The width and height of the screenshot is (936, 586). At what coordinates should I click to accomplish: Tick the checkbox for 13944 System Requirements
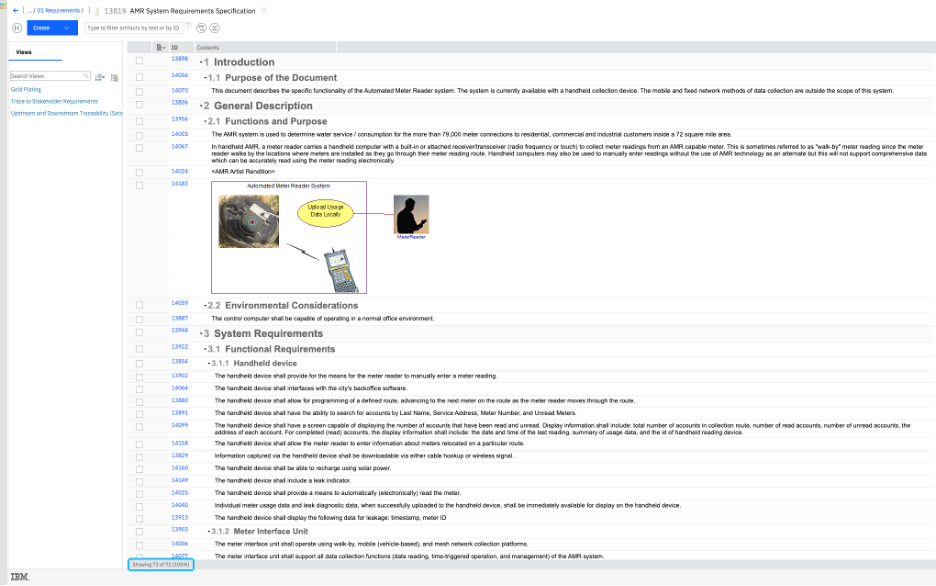tap(139, 332)
